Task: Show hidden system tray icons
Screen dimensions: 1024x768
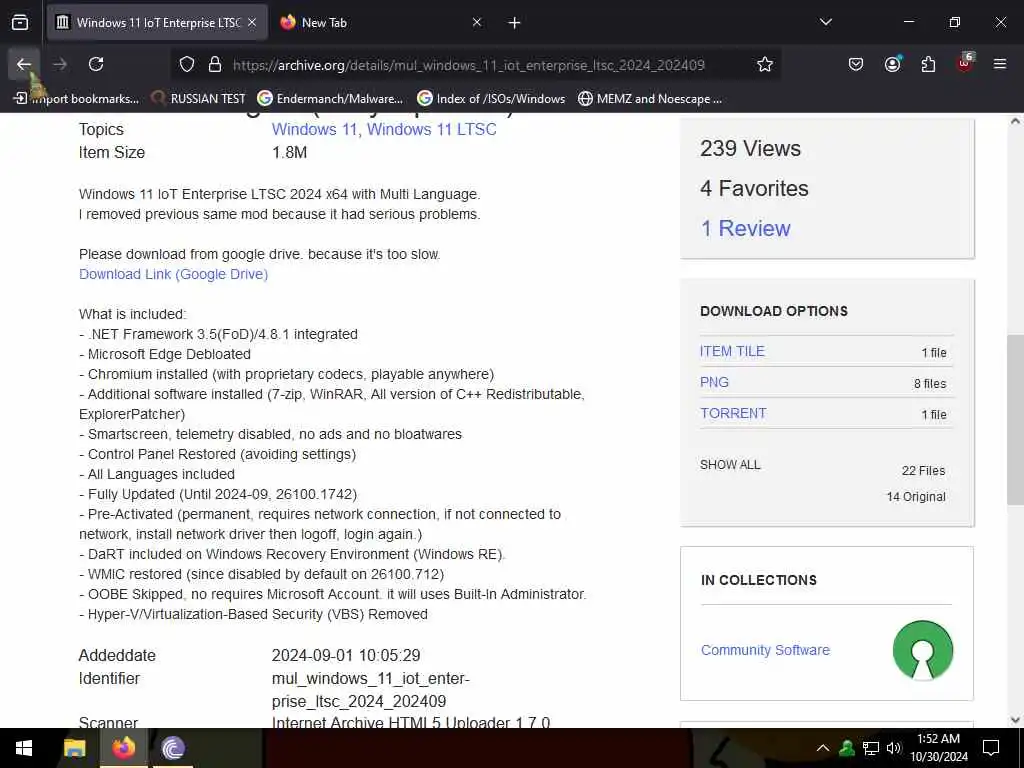Action: tap(823, 748)
